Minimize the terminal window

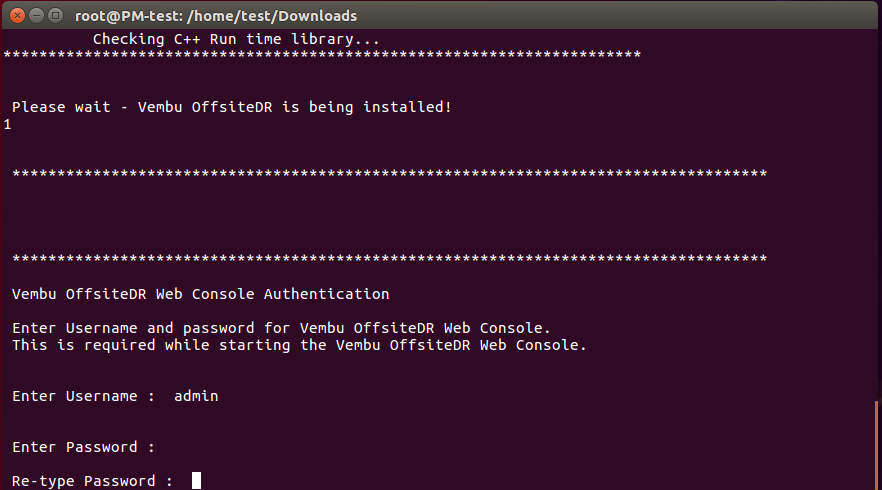[x=37, y=16]
